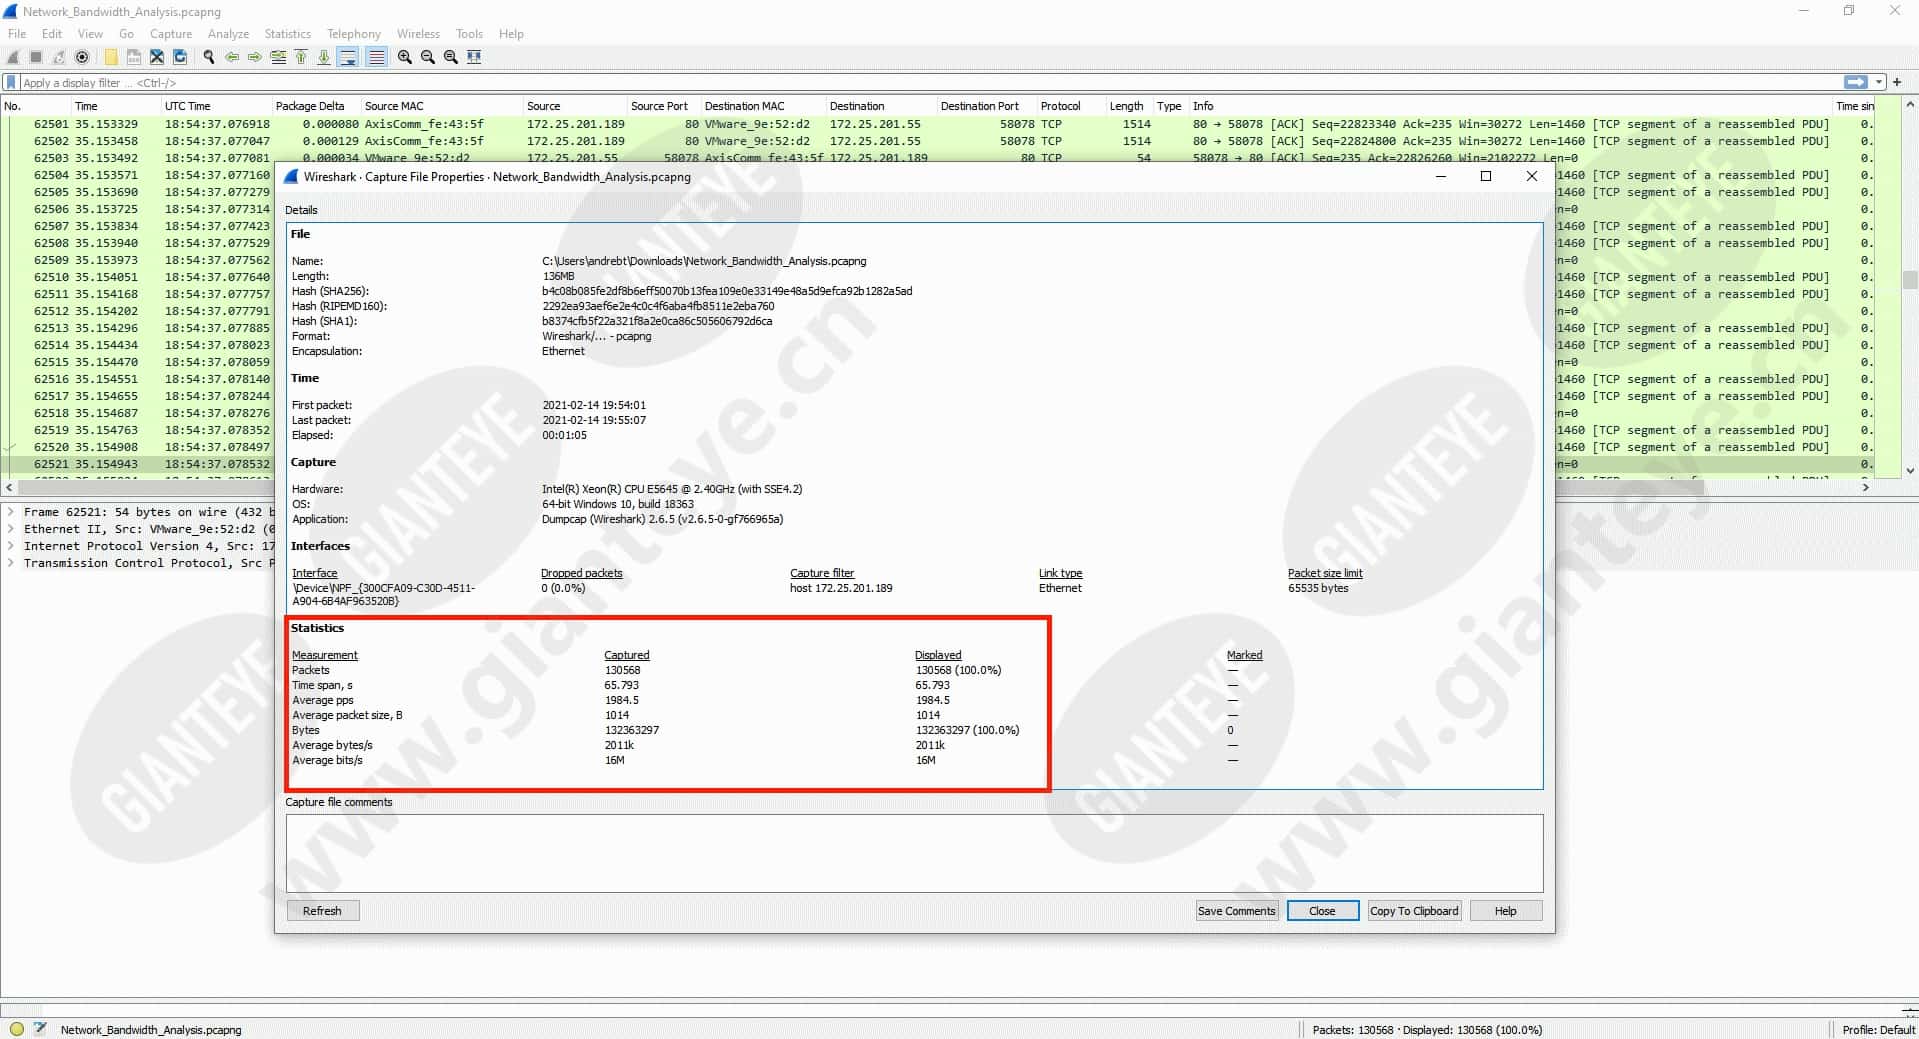Expand the Frame 62521 tree row
1919x1039 pixels.
tap(11, 512)
